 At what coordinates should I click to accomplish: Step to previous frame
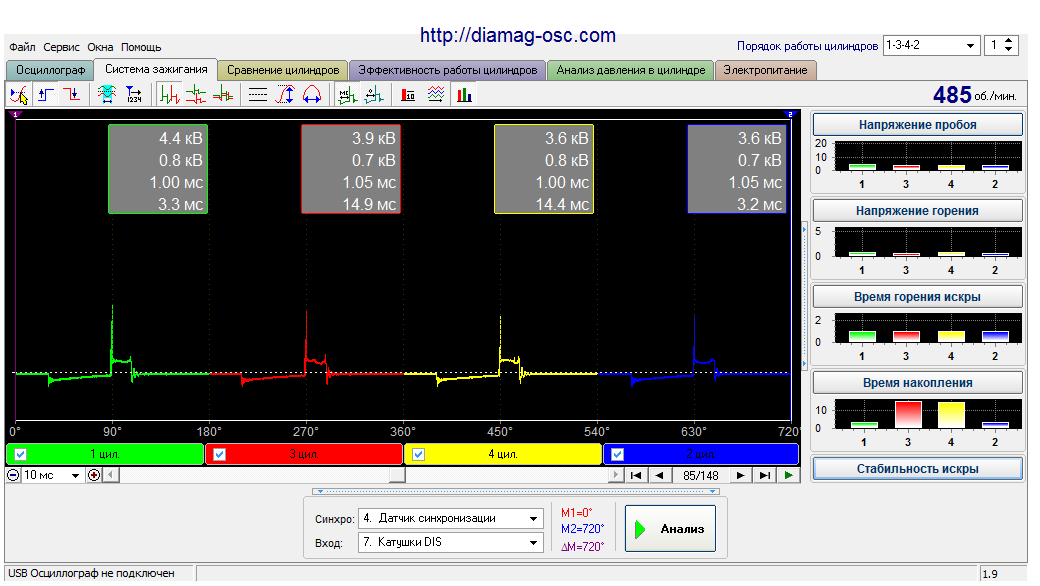click(x=659, y=475)
